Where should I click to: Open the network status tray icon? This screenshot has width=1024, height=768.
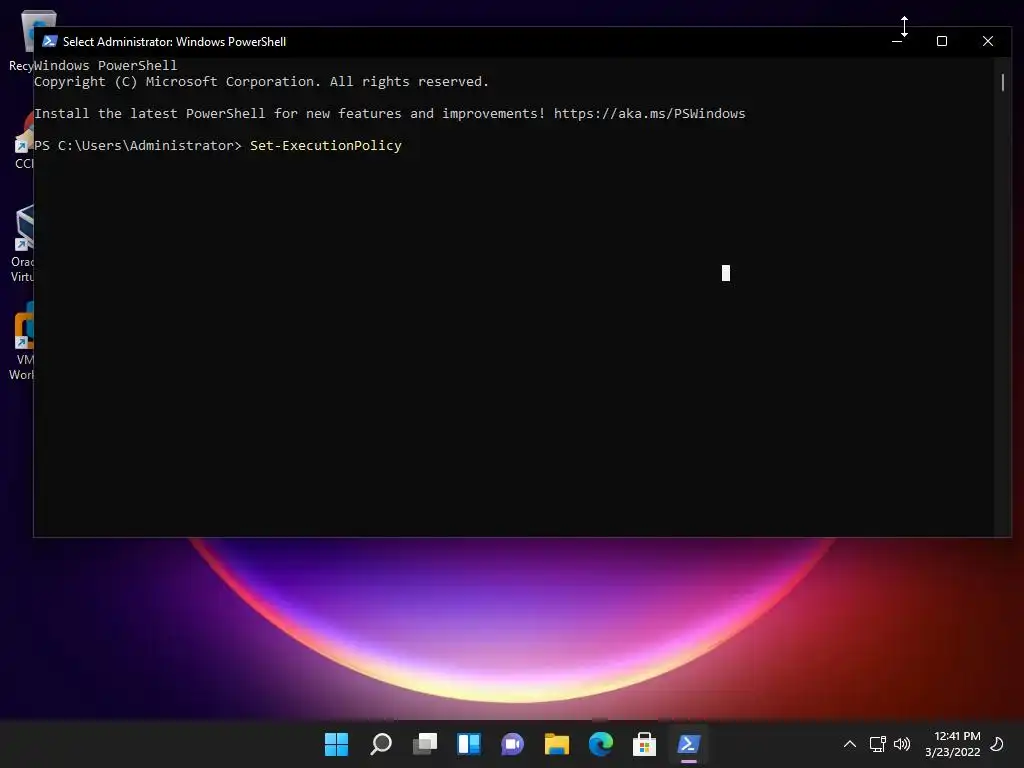877,744
